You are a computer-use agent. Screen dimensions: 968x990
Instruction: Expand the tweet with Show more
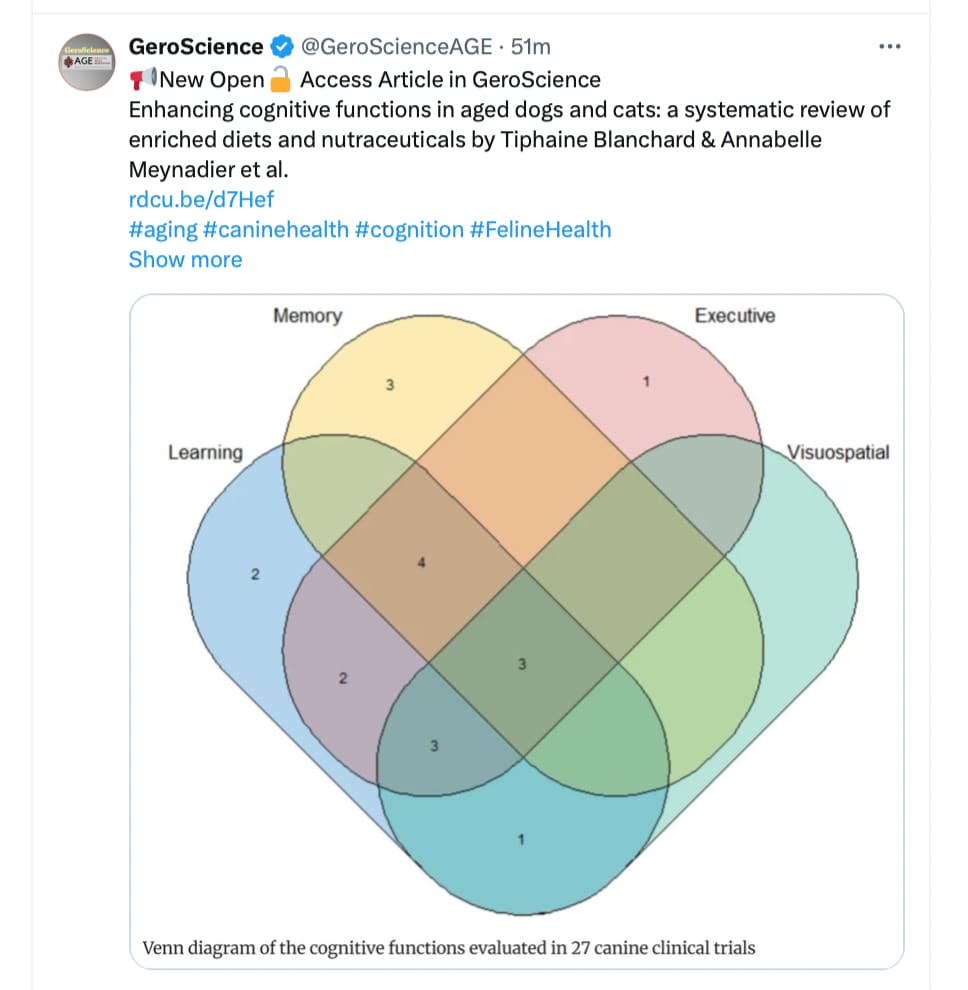186,259
